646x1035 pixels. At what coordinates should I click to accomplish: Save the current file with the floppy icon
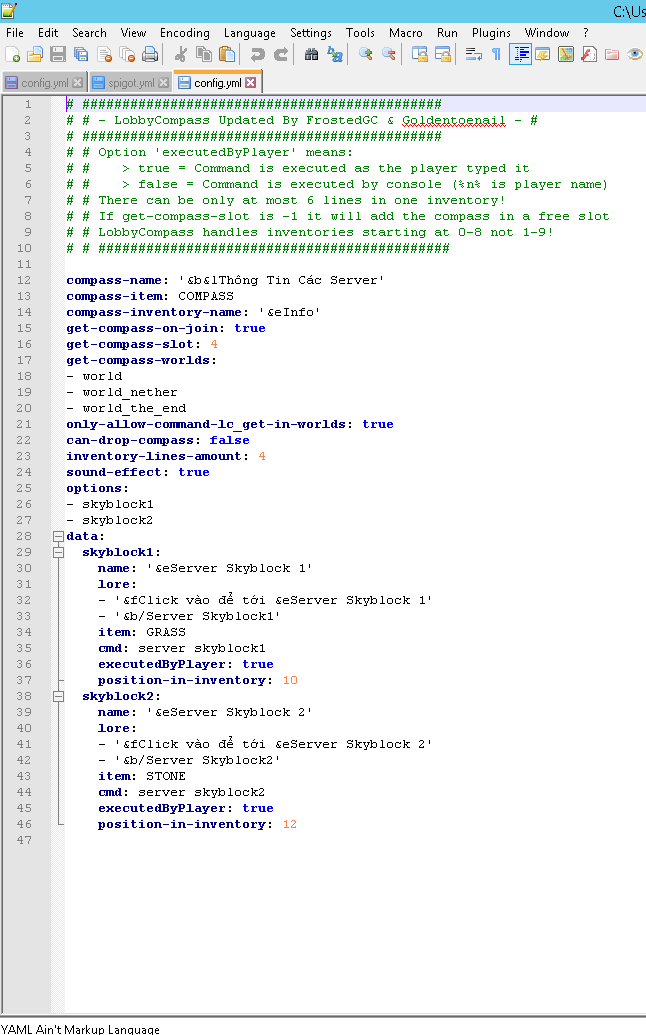point(58,55)
